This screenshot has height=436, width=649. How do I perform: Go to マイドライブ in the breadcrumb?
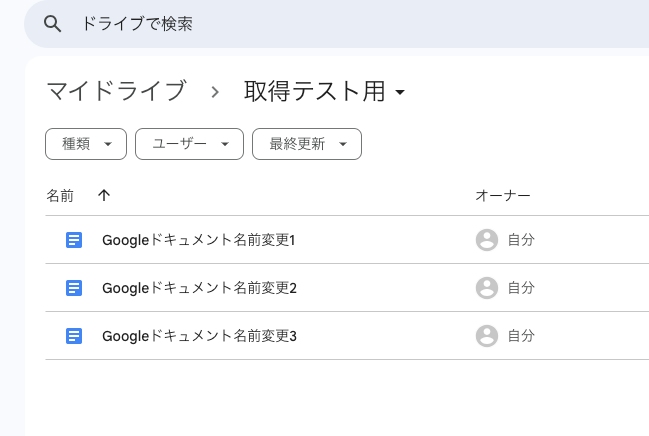[116, 92]
